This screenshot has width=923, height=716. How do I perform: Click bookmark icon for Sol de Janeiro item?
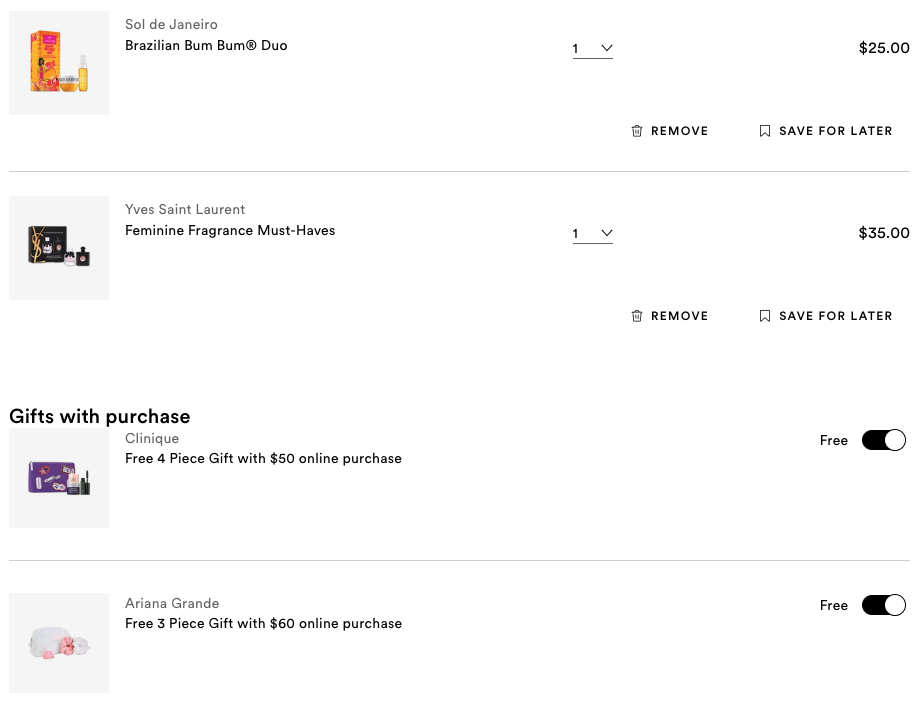pyautogui.click(x=765, y=131)
